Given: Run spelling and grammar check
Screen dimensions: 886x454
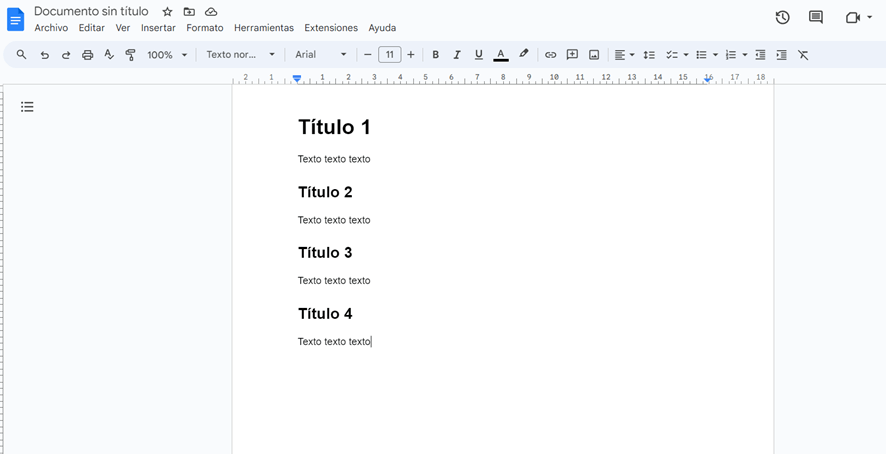Looking at the screenshot, I should [x=109, y=55].
